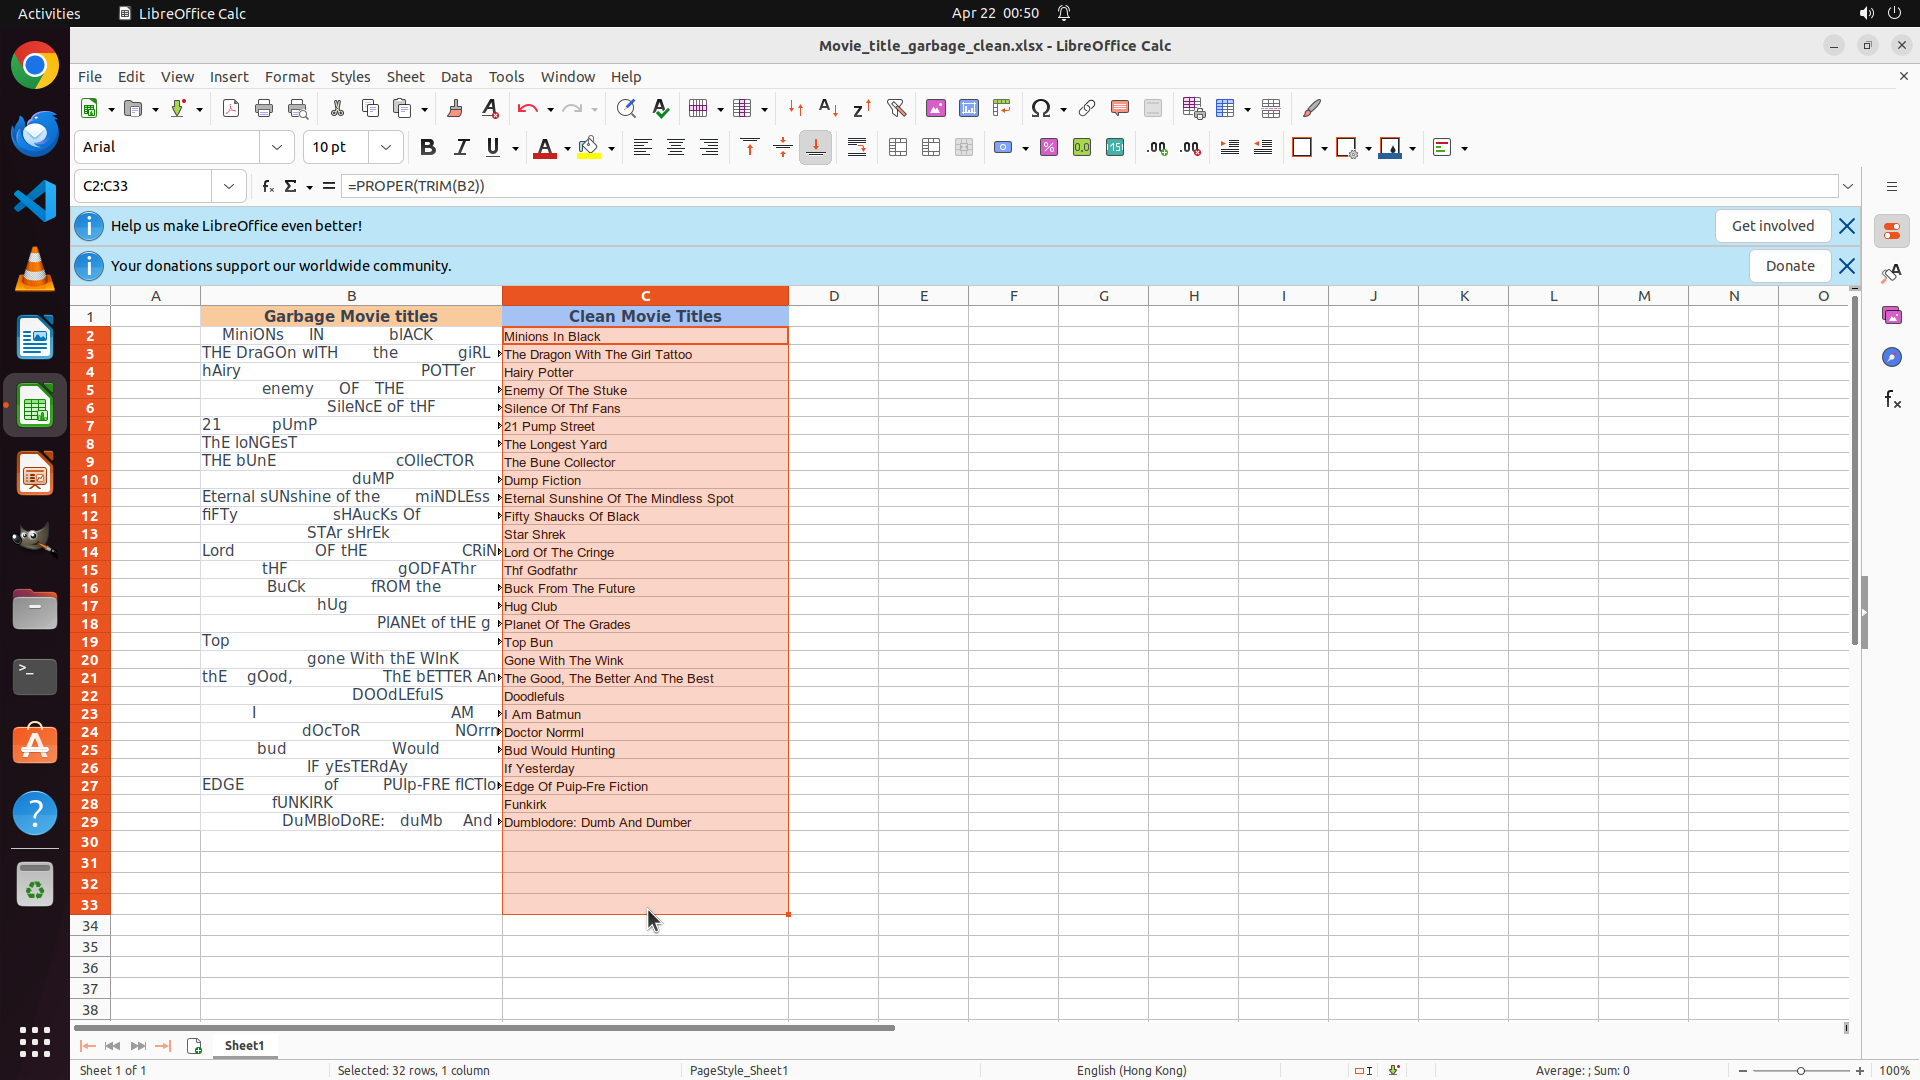
Task: Open the Data menu
Action: (x=456, y=77)
